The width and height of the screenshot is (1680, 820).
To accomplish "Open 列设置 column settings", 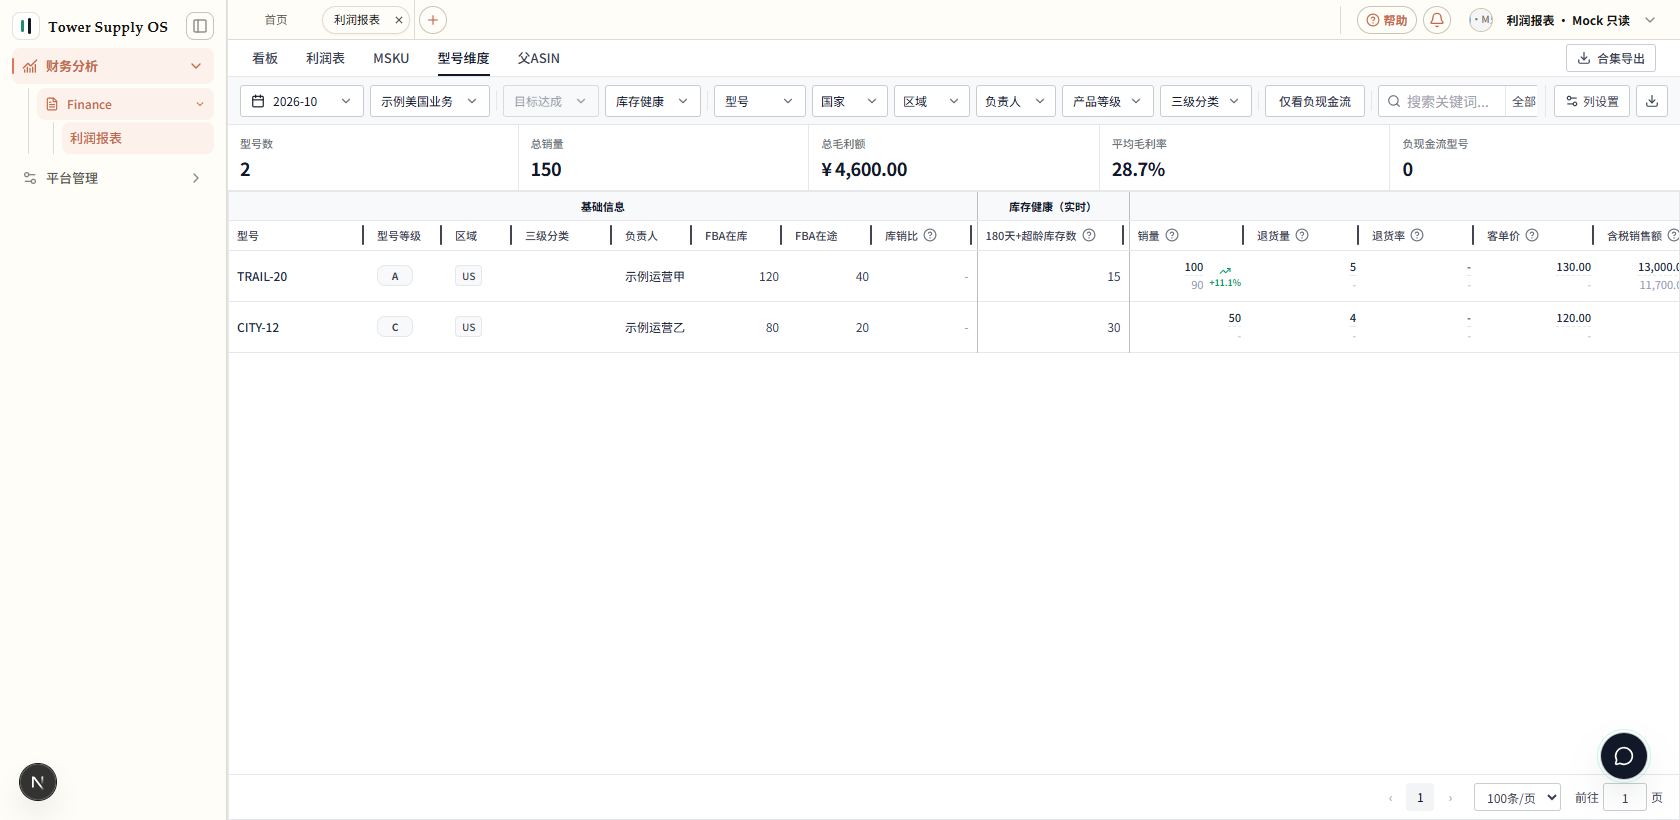I will click(x=1592, y=101).
